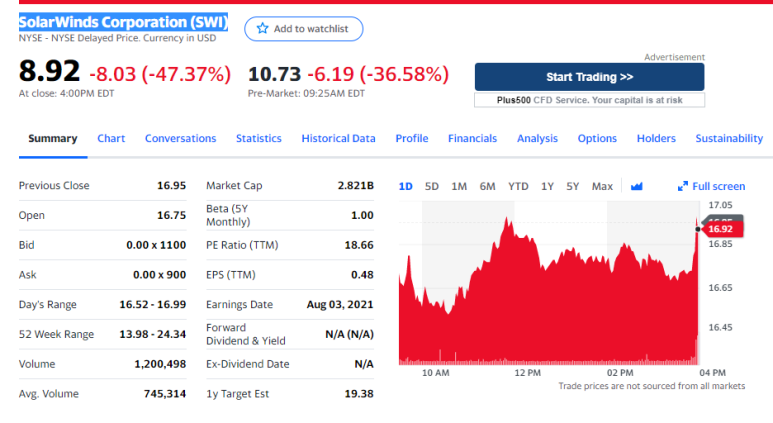Add SolarWinds to watchlist
The image size is (773, 423).
304,29
